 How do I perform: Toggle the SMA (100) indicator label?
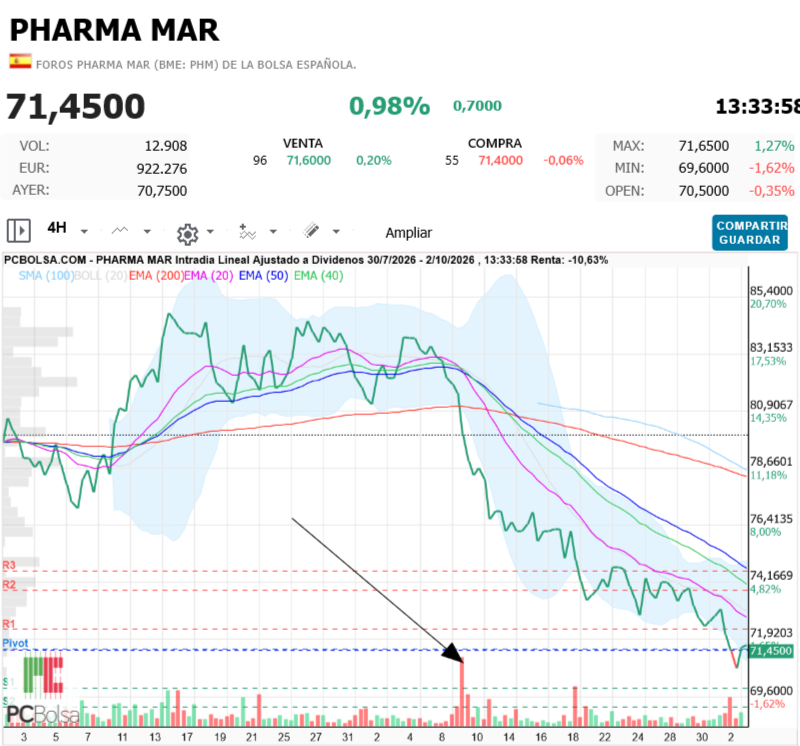46,276
